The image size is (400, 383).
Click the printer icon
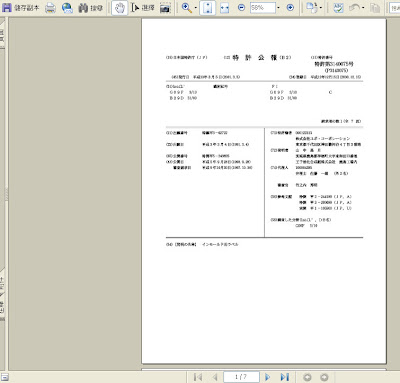(50, 7)
